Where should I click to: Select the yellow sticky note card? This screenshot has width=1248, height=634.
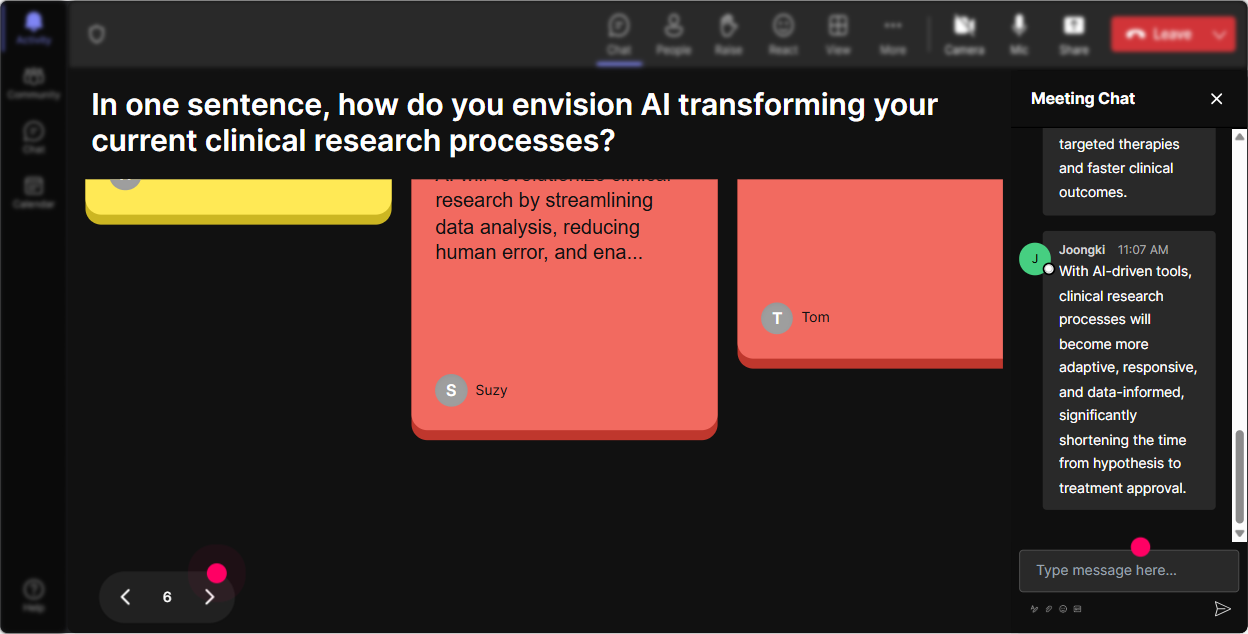pyautogui.click(x=238, y=201)
